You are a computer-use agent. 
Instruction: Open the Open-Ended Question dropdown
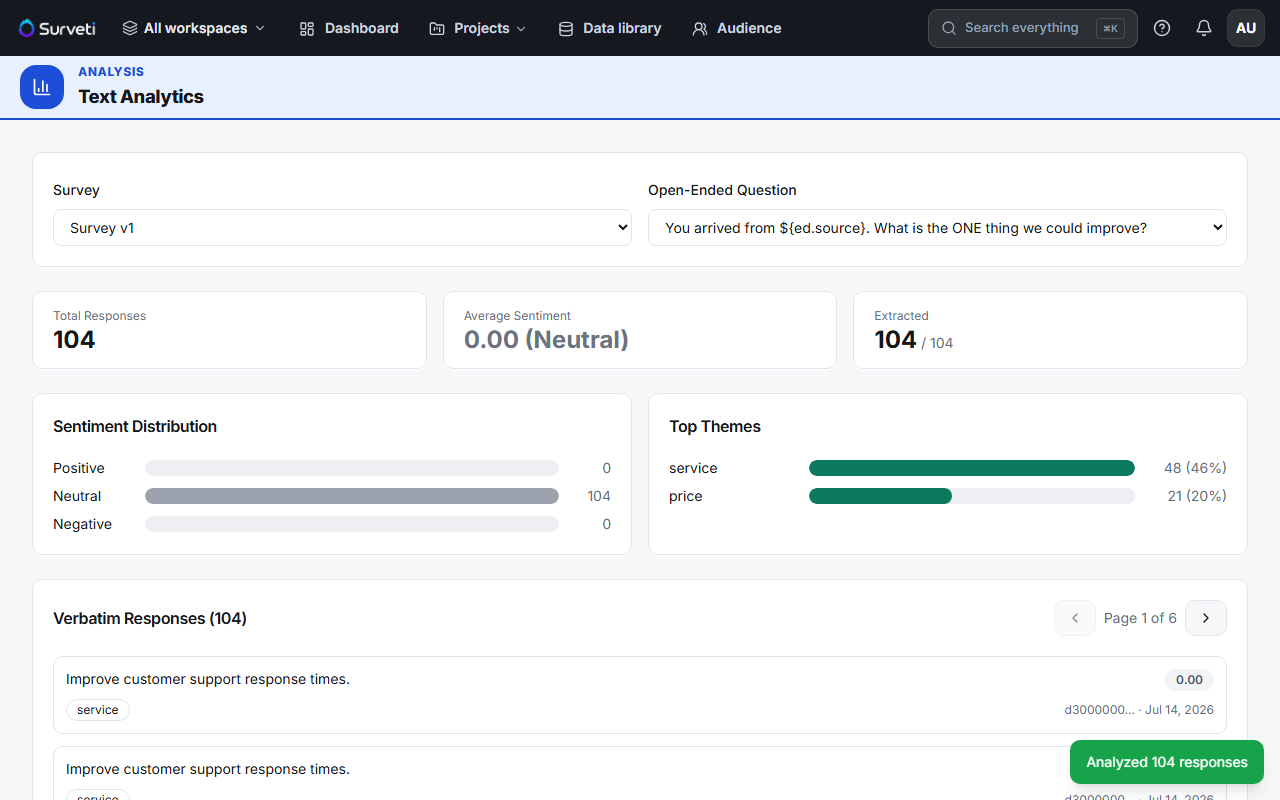(937, 227)
